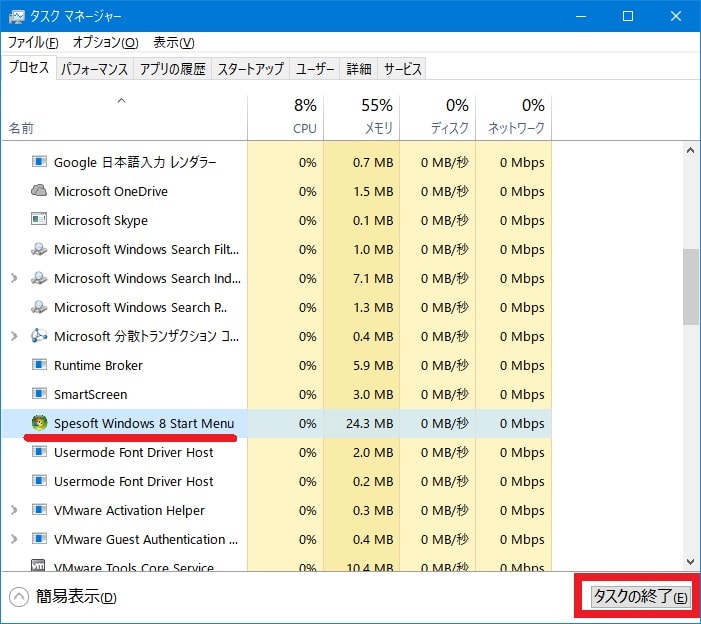This screenshot has width=701, height=624.
Task: Click the Microsoft Windows Search Filt... icon
Action: pyautogui.click(x=39, y=249)
